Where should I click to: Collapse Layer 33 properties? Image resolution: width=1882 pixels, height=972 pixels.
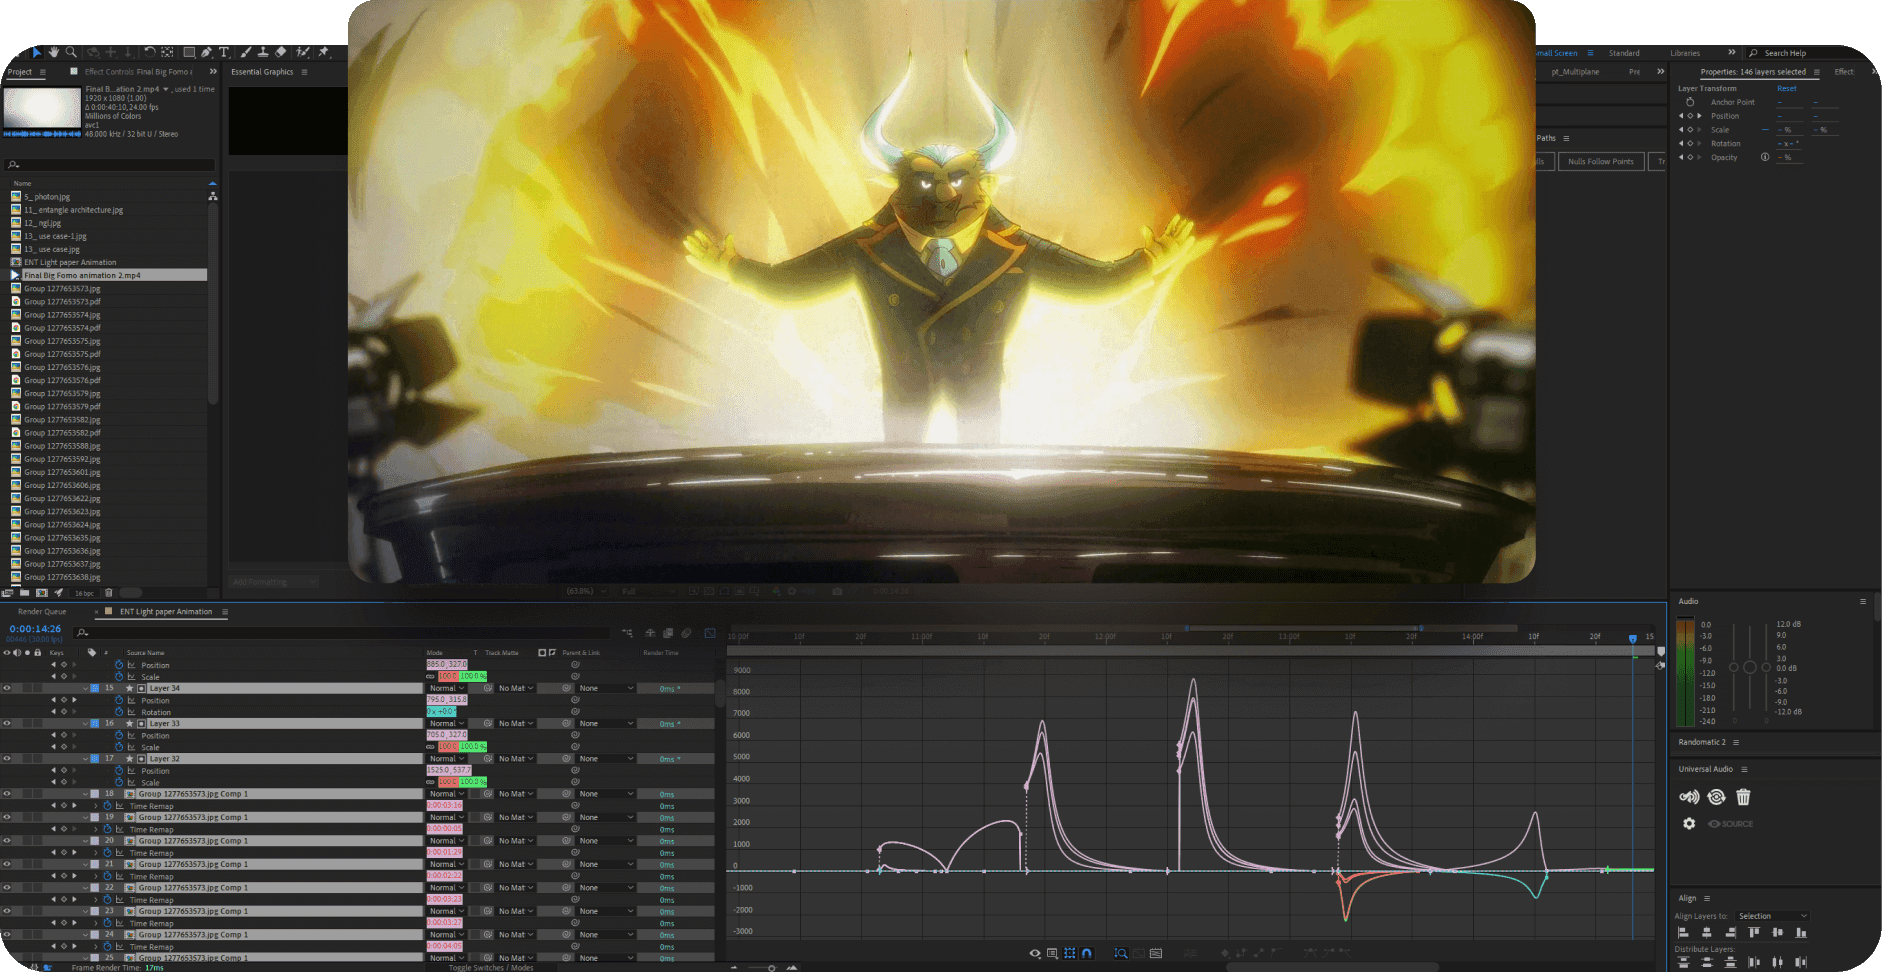coord(85,723)
